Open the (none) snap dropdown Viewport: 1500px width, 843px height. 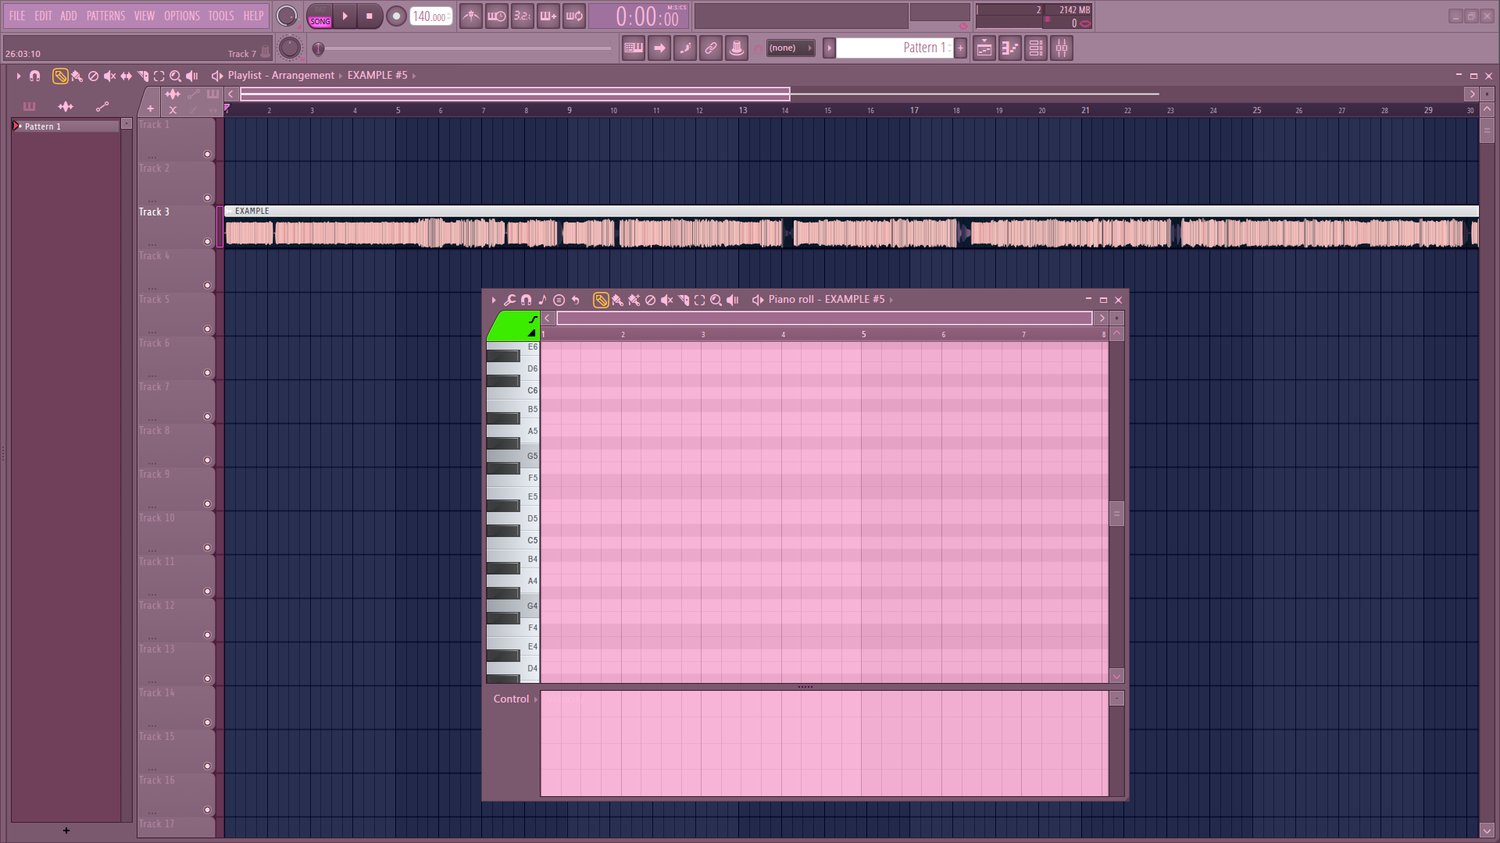click(790, 48)
